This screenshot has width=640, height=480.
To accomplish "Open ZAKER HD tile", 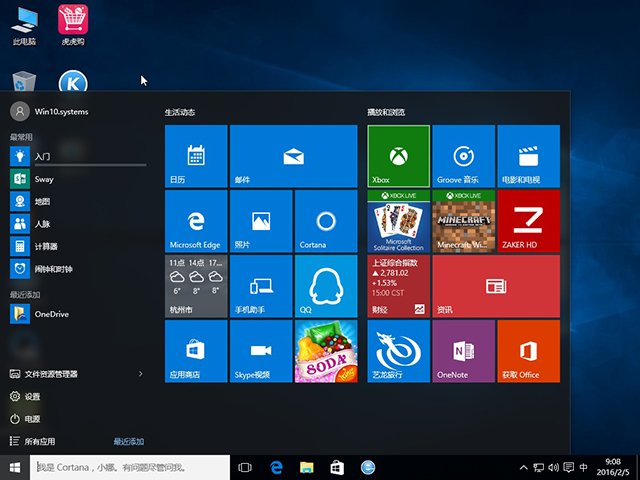I will click(x=528, y=221).
